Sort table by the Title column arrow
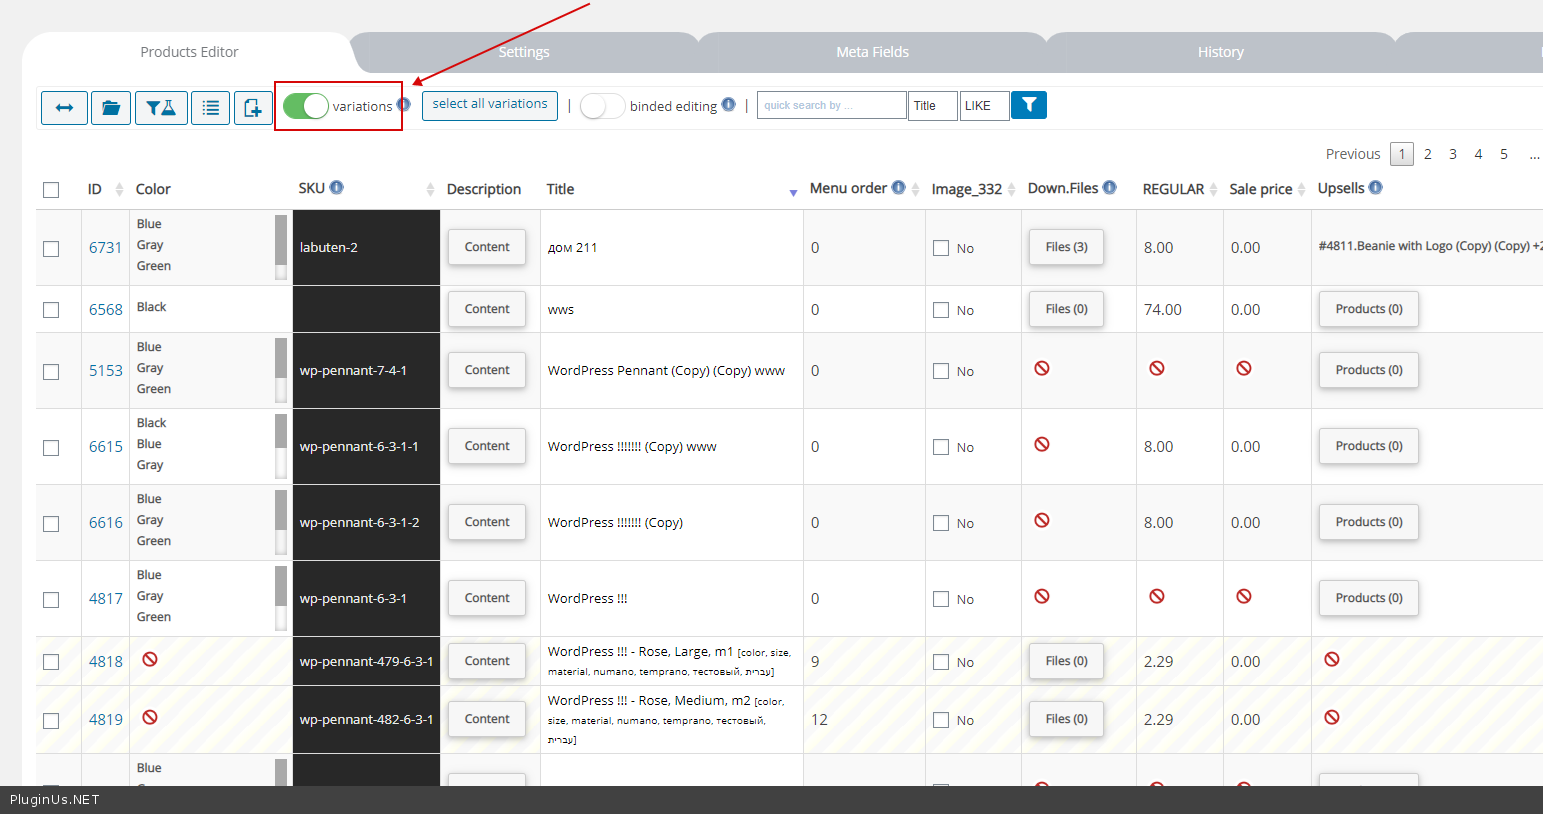The height and width of the screenshot is (814, 1543). [x=793, y=191]
